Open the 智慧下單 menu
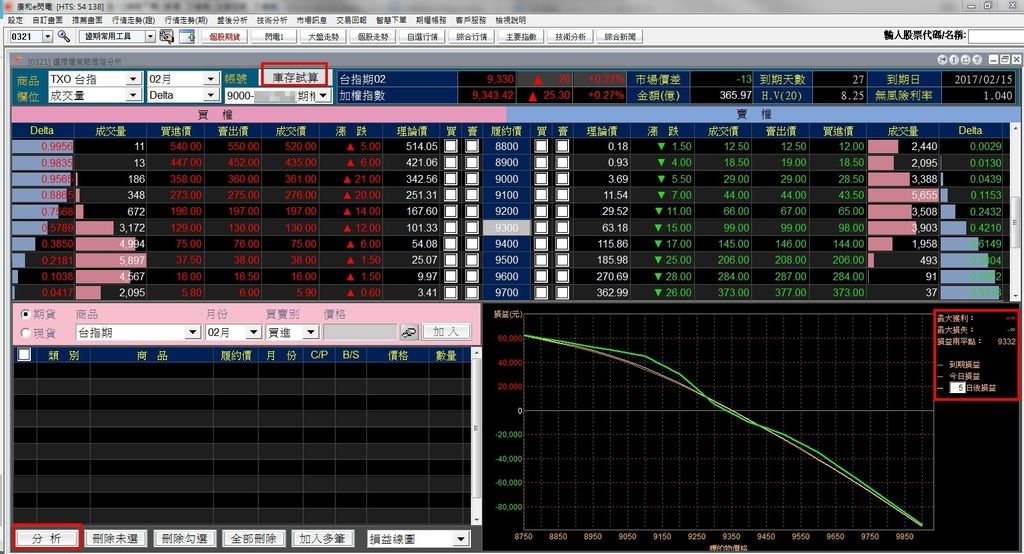This screenshot has width=1024, height=554. [391, 20]
